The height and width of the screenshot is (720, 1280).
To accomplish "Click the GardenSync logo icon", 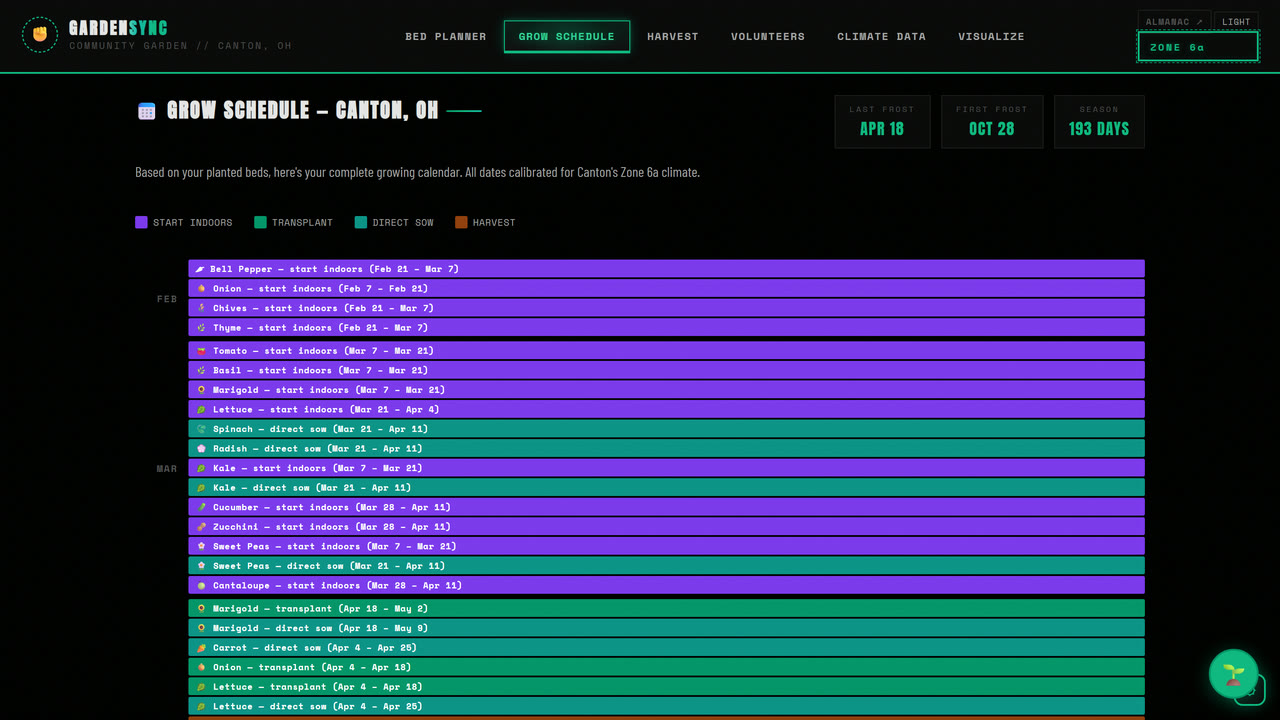I will point(40,35).
